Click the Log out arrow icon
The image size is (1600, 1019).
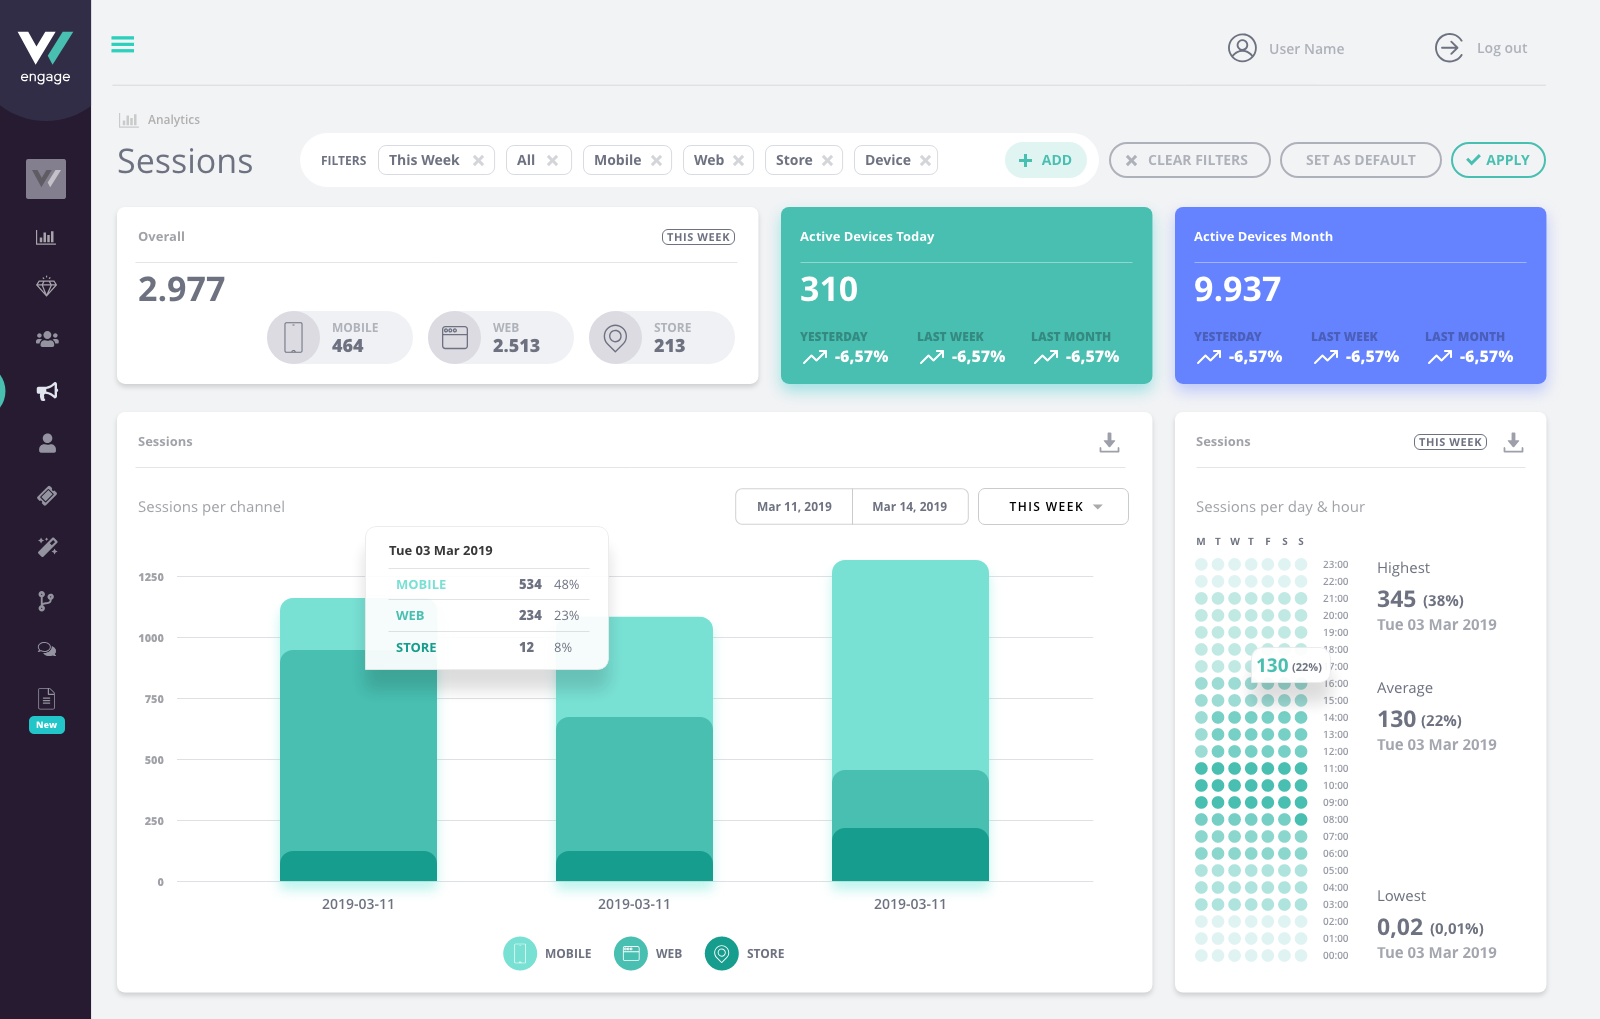click(1449, 48)
